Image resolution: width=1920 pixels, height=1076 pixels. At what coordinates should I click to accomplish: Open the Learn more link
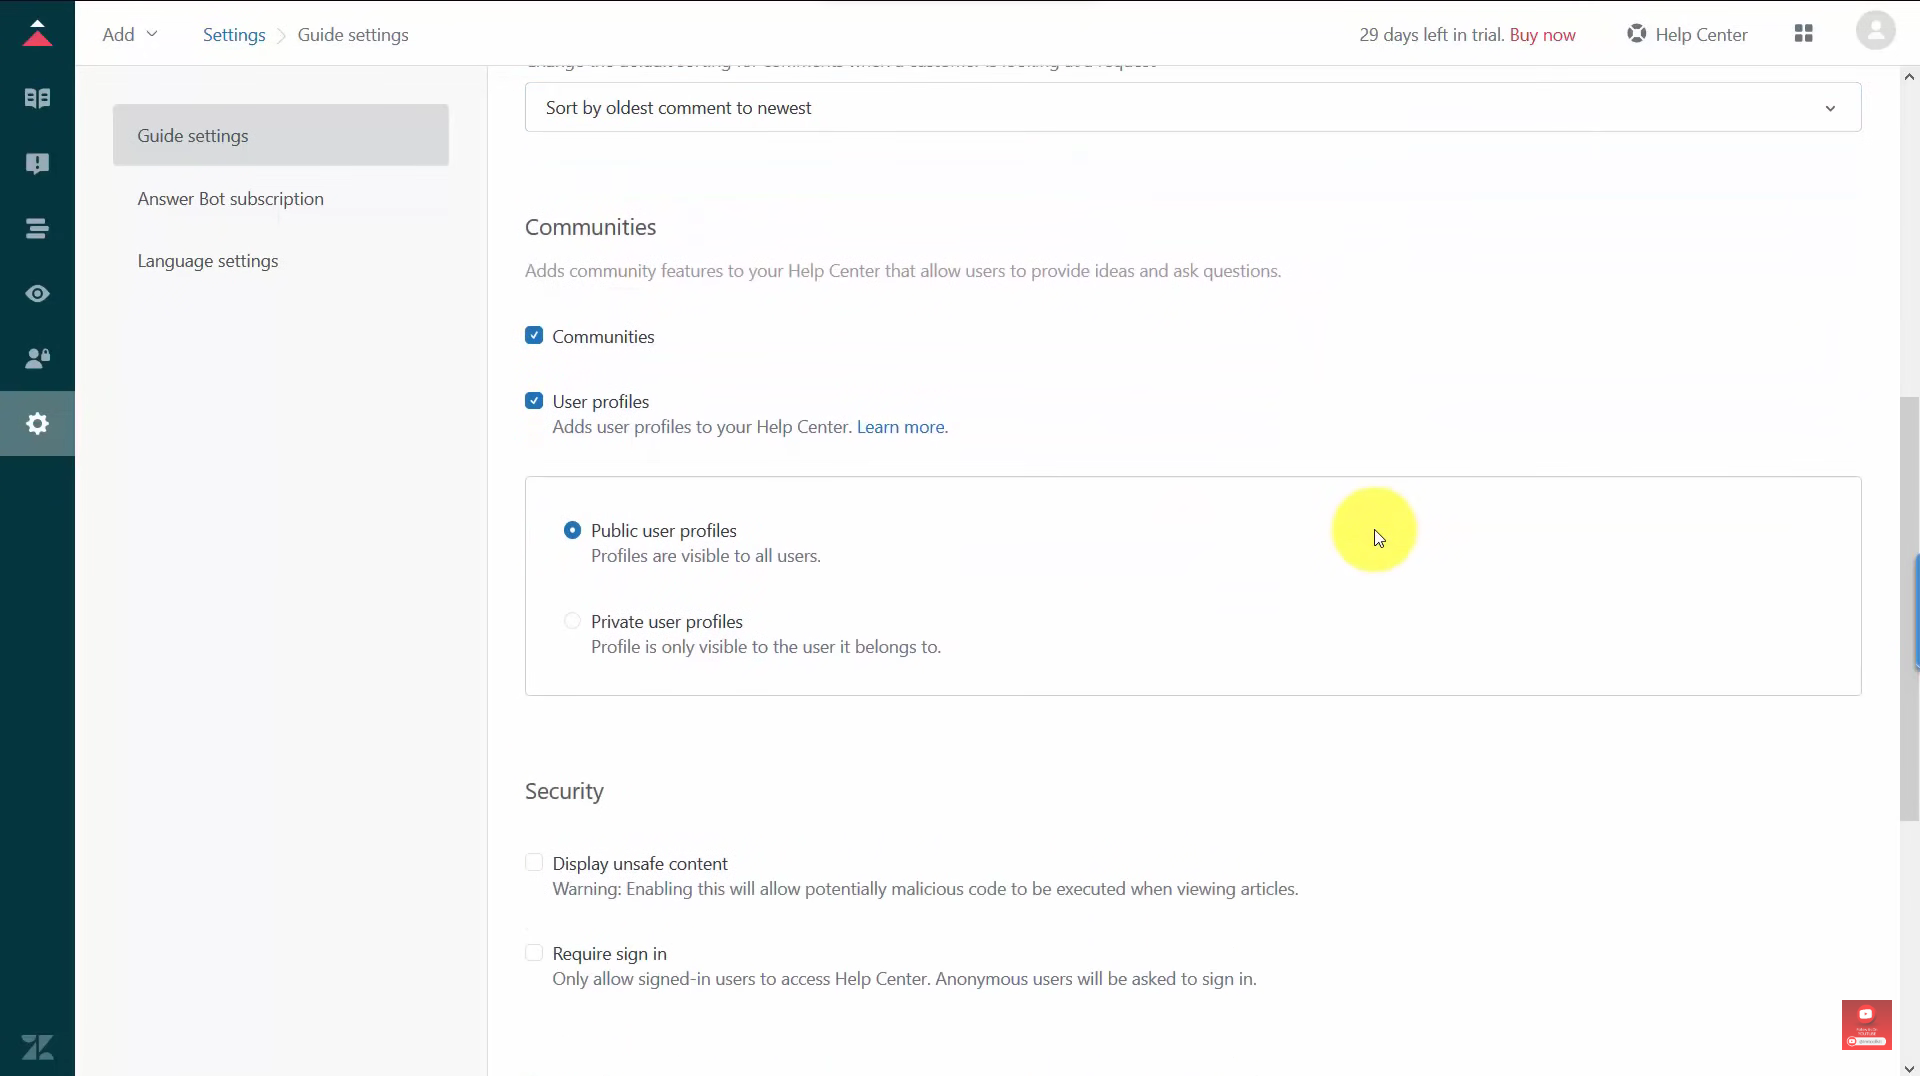901,427
